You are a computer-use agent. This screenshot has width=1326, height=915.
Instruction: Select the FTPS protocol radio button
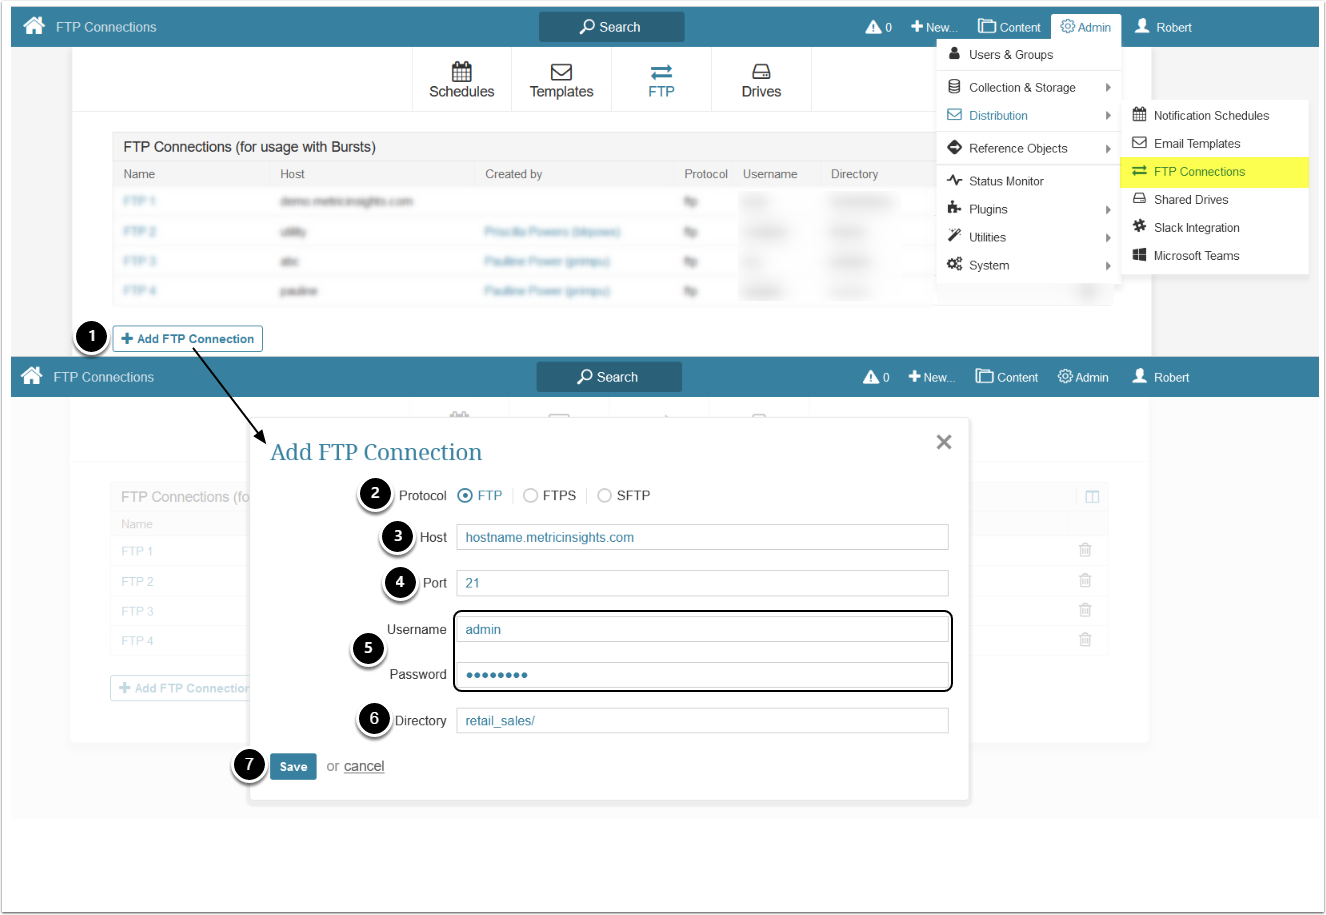[x=531, y=496]
